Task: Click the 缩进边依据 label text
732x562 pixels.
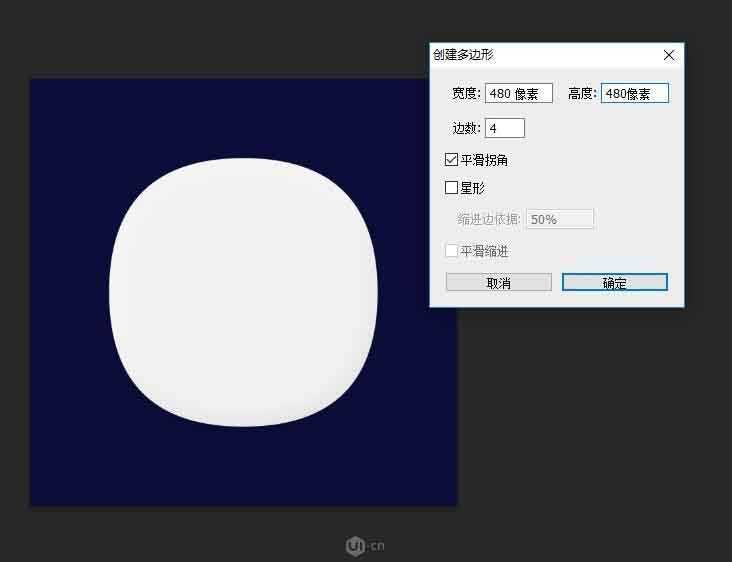Action: 489,219
